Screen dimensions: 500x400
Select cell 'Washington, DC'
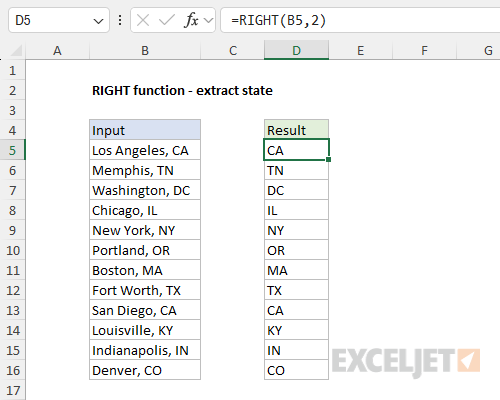pos(145,190)
